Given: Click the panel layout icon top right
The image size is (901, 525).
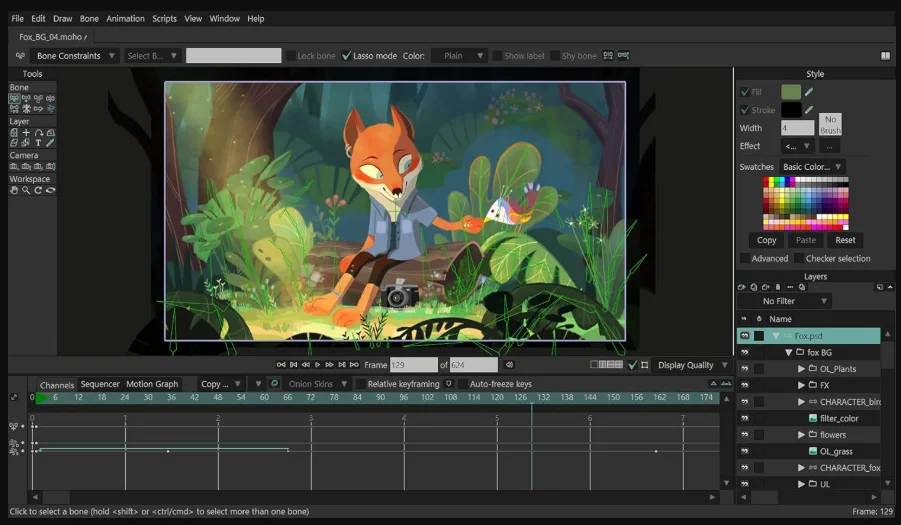Looking at the screenshot, I should click(x=885, y=56).
